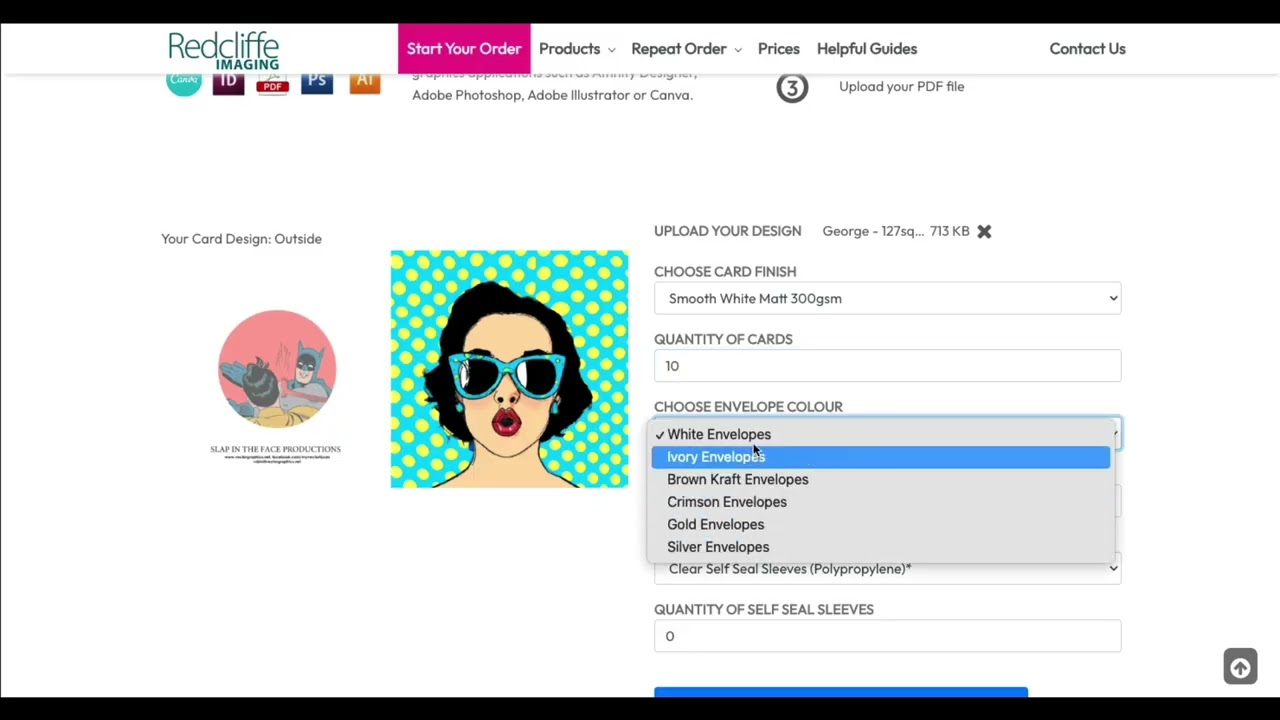Click the Quantity of Cards field
Screen dimensions: 1280x720
pyautogui.click(x=887, y=366)
